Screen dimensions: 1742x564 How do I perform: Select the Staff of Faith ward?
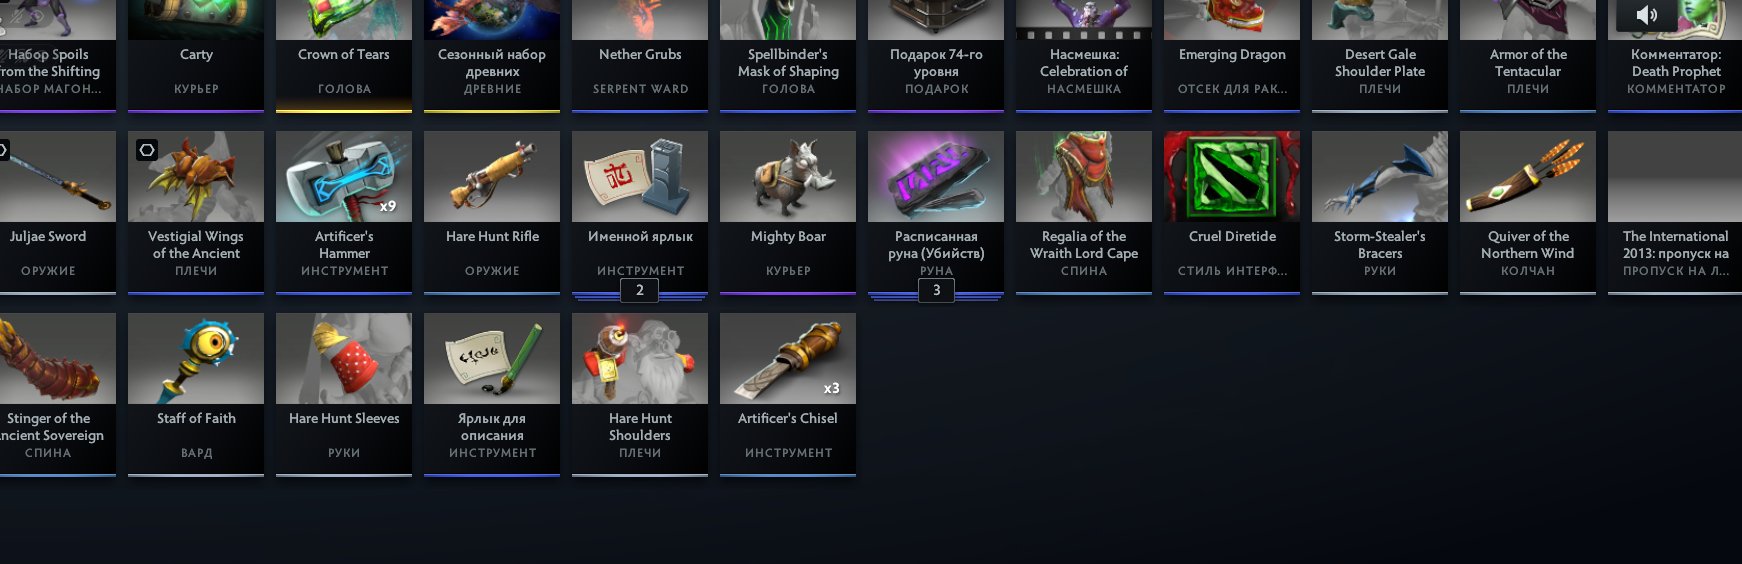pyautogui.click(x=196, y=394)
